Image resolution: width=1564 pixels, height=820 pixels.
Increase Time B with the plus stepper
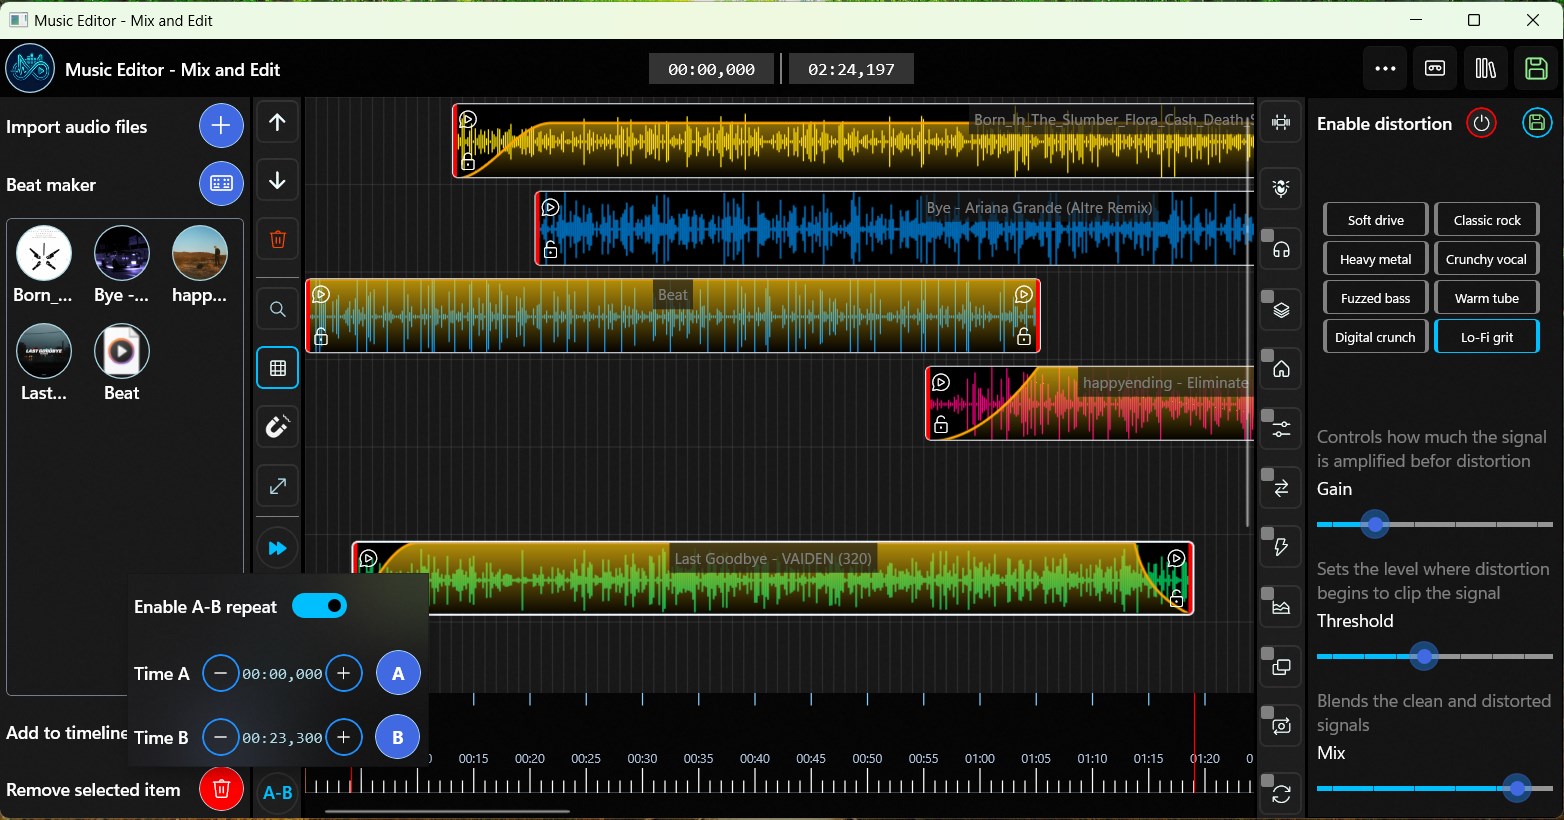[x=344, y=737]
